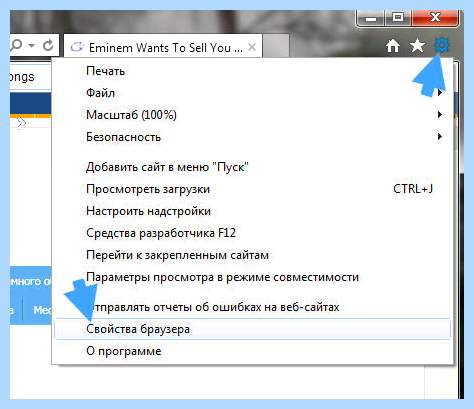
Task: Choose Перейти к закрепленным сайтам
Action: click(x=253, y=255)
